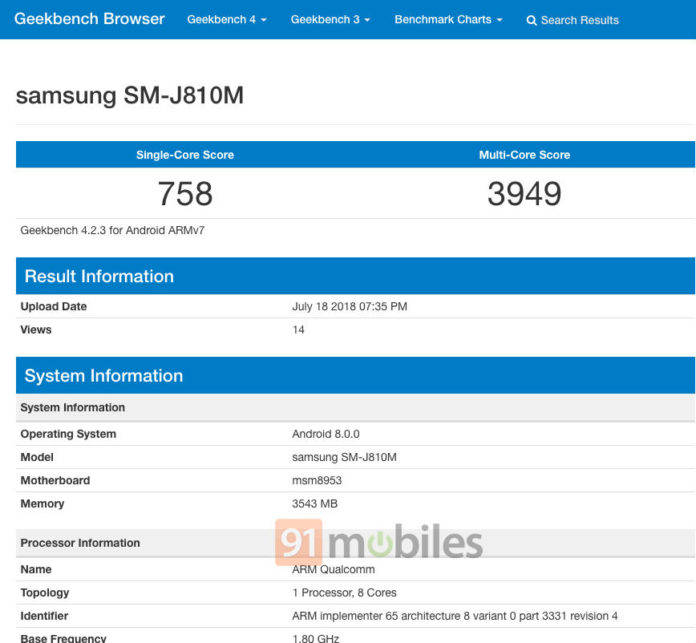Expand the Geekbench 3 dropdown menu
696x643 pixels.
pos(330,20)
